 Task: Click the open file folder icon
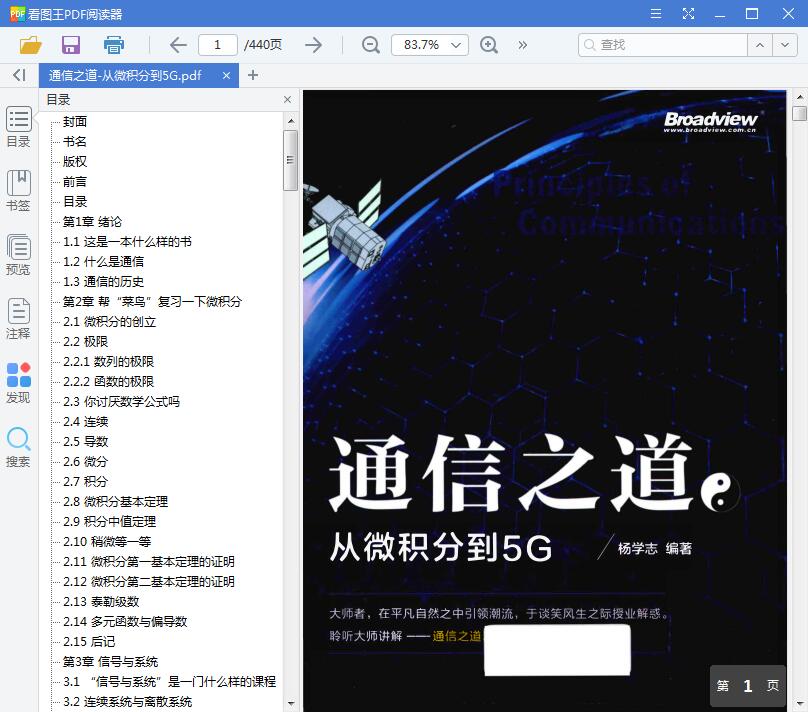30,44
